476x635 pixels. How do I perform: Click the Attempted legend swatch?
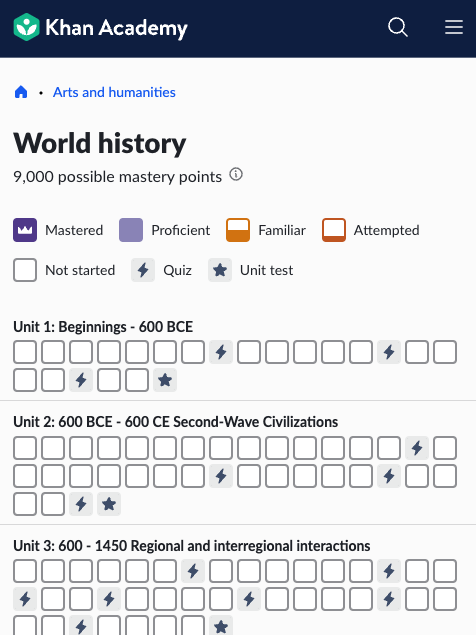[334, 230]
